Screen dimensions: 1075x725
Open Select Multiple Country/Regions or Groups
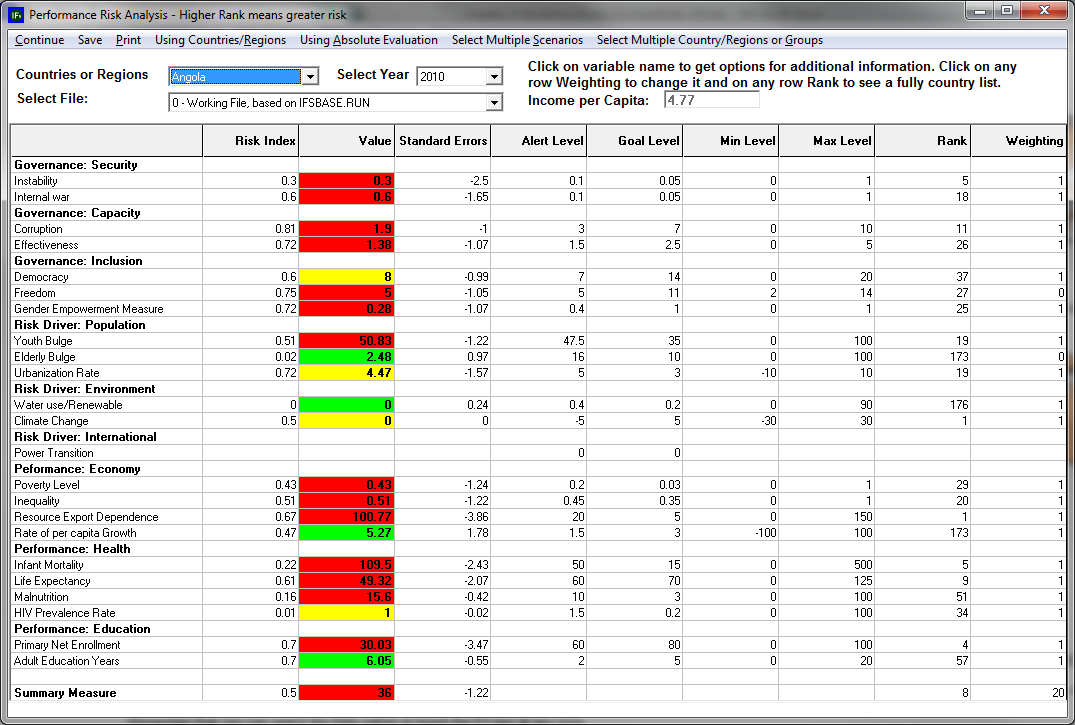click(x=711, y=40)
